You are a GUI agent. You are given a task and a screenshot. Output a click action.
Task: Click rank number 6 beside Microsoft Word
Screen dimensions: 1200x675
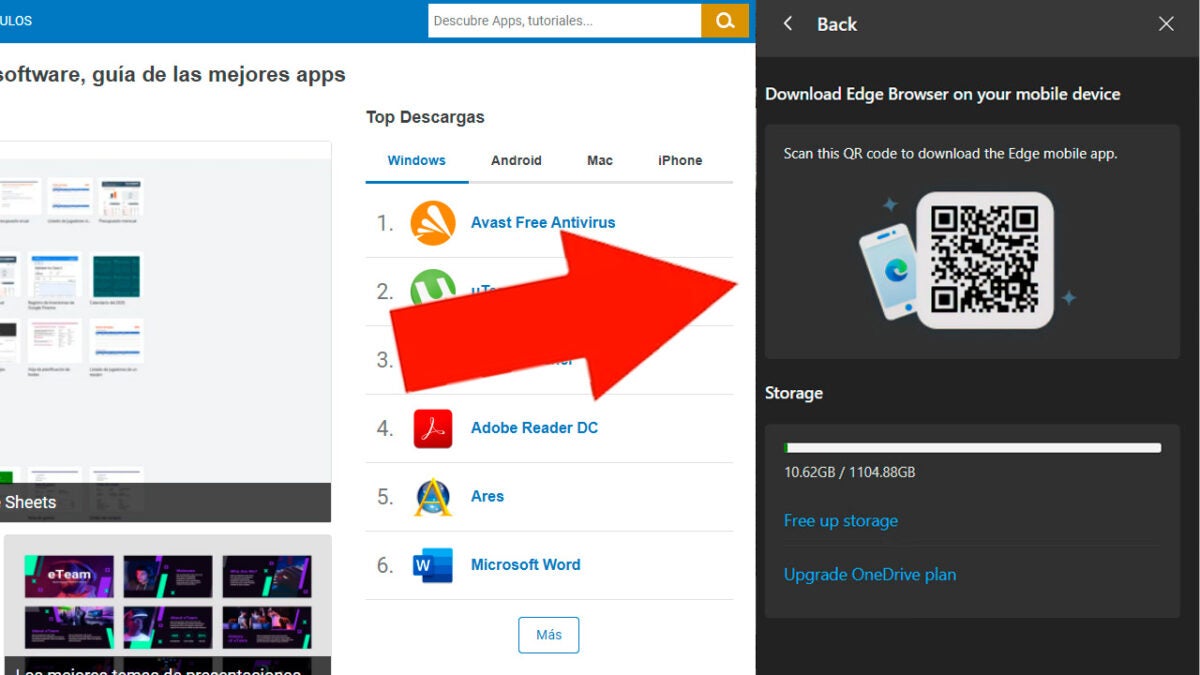click(x=385, y=565)
